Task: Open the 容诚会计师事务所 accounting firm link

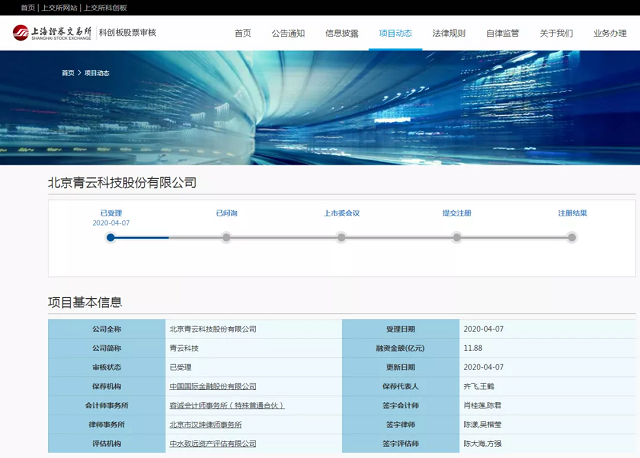Action: 227,405
